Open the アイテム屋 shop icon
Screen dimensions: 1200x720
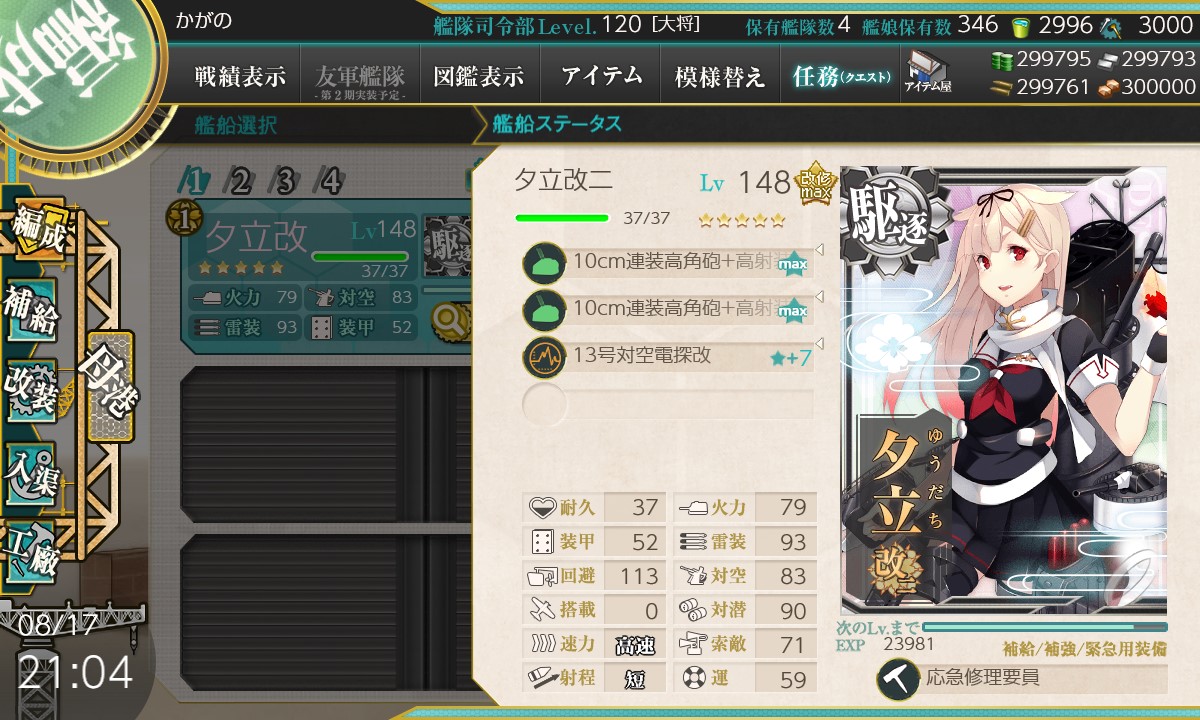click(x=927, y=71)
